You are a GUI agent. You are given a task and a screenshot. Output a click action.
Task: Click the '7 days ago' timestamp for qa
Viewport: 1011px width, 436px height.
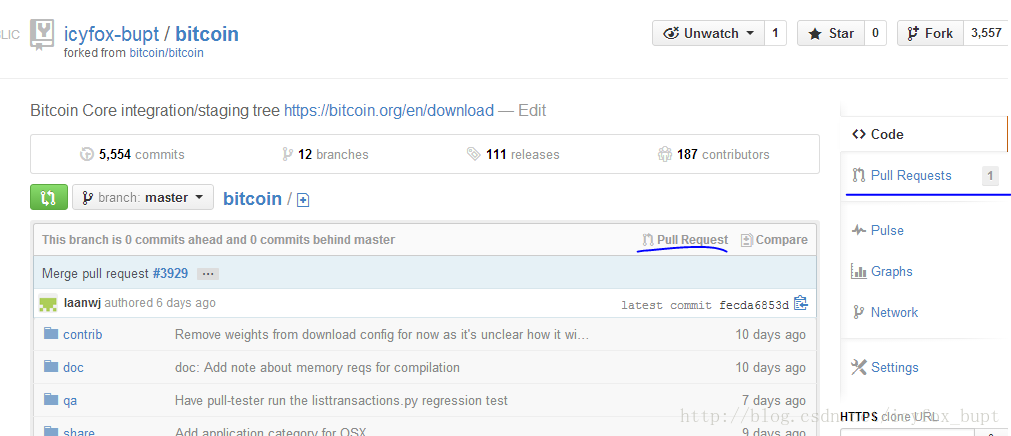coord(774,401)
